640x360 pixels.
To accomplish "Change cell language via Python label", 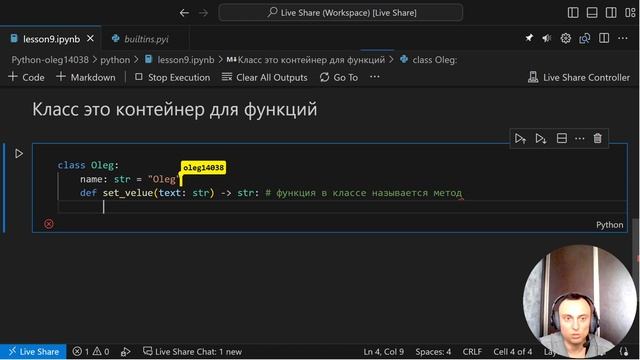I will [x=609, y=225].
